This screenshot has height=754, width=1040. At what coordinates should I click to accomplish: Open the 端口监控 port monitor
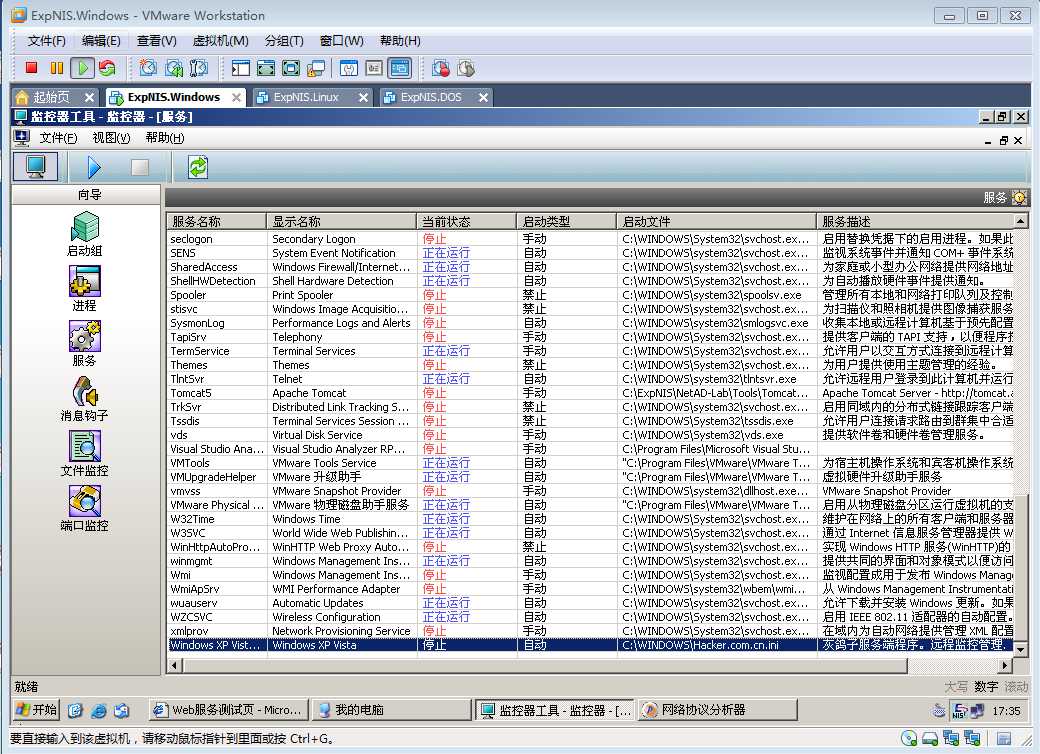pos(84,509)
